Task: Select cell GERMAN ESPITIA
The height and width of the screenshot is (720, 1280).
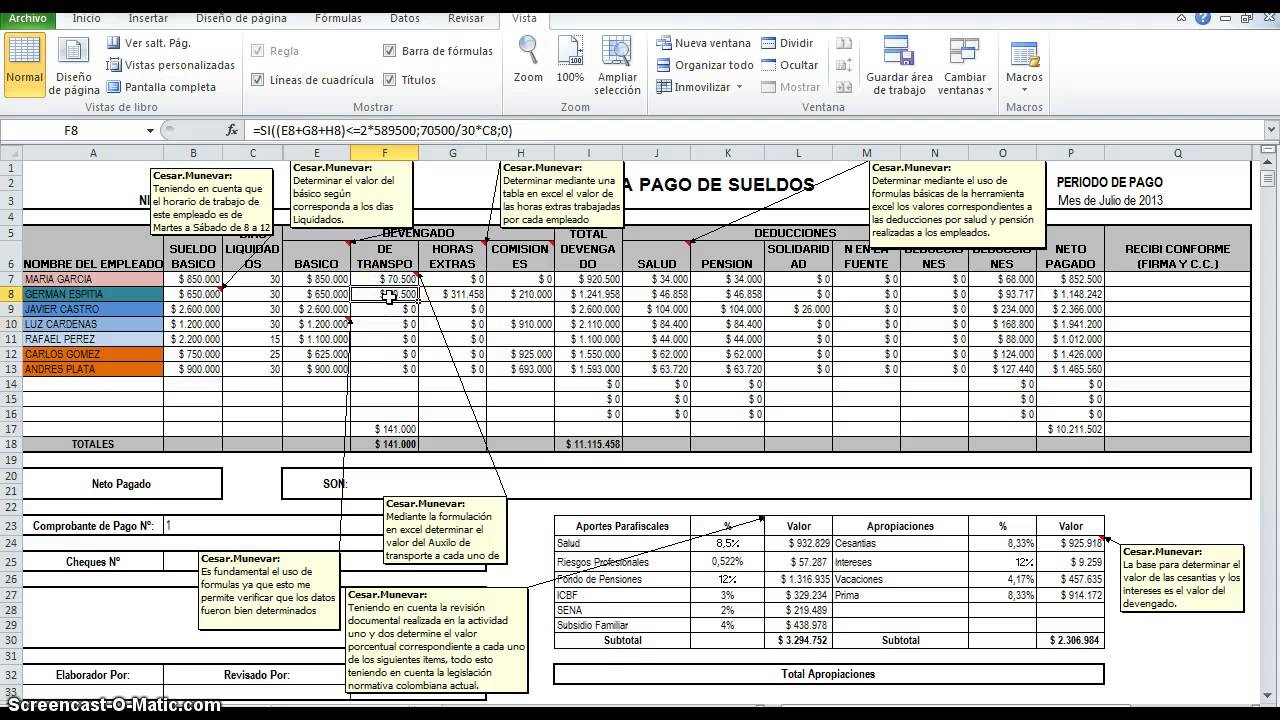Action: 92,294
